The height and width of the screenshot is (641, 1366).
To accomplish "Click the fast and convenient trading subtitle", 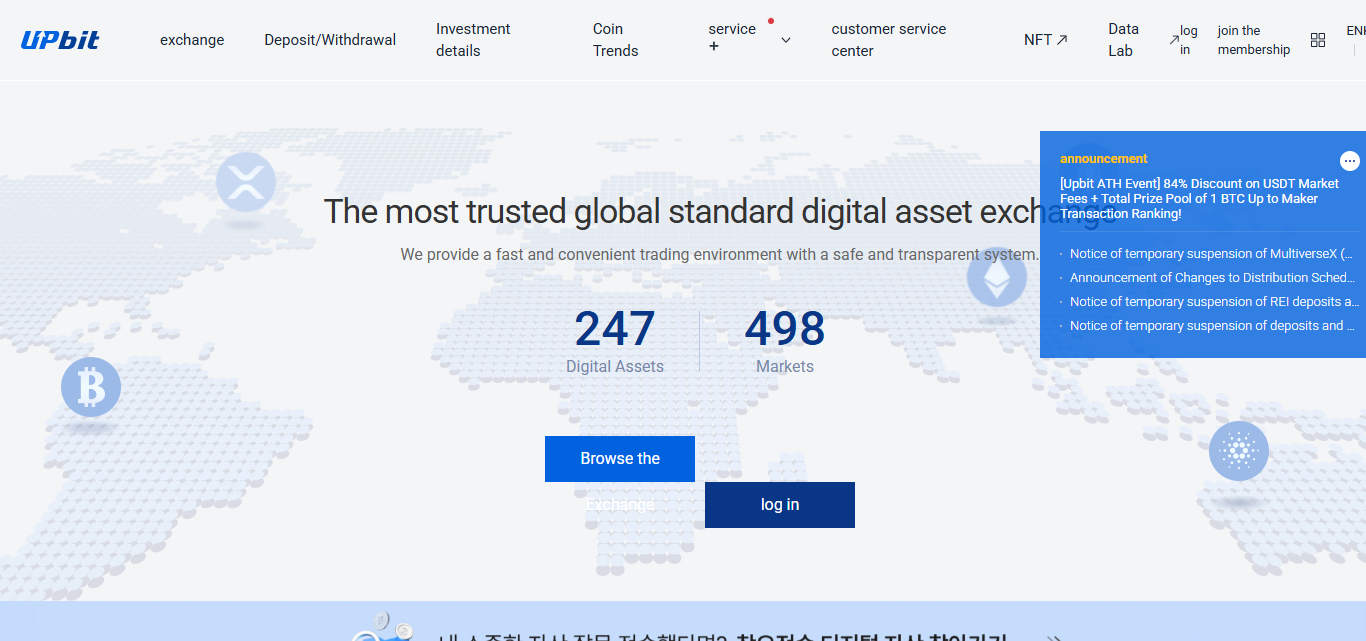I will [720, 255].
